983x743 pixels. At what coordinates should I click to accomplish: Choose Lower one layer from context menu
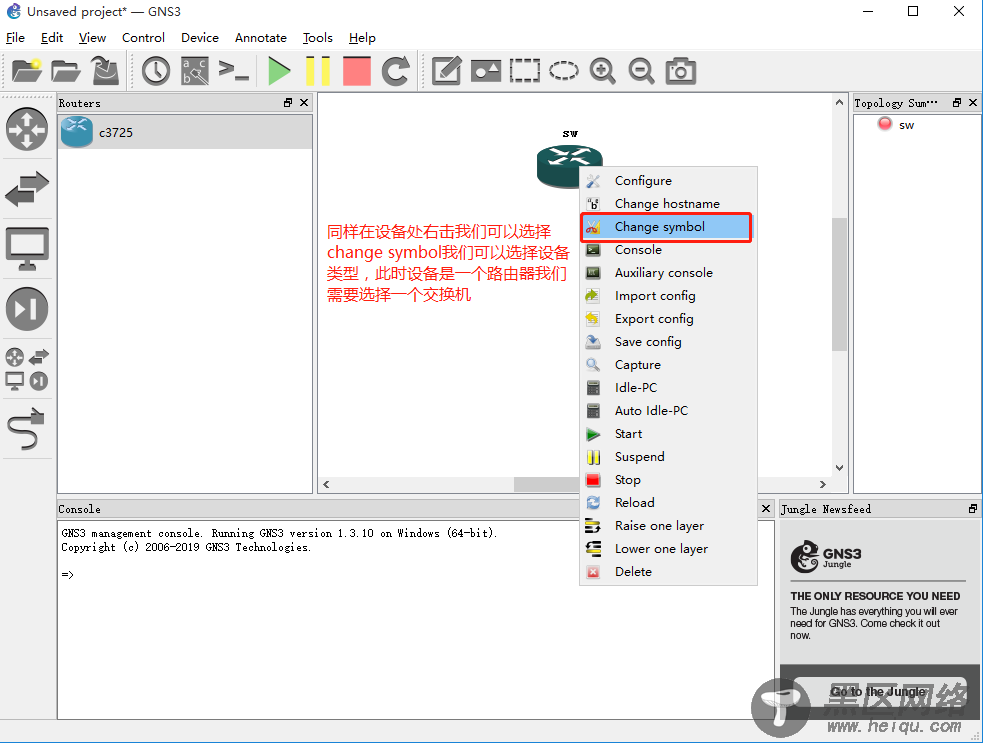668,549
